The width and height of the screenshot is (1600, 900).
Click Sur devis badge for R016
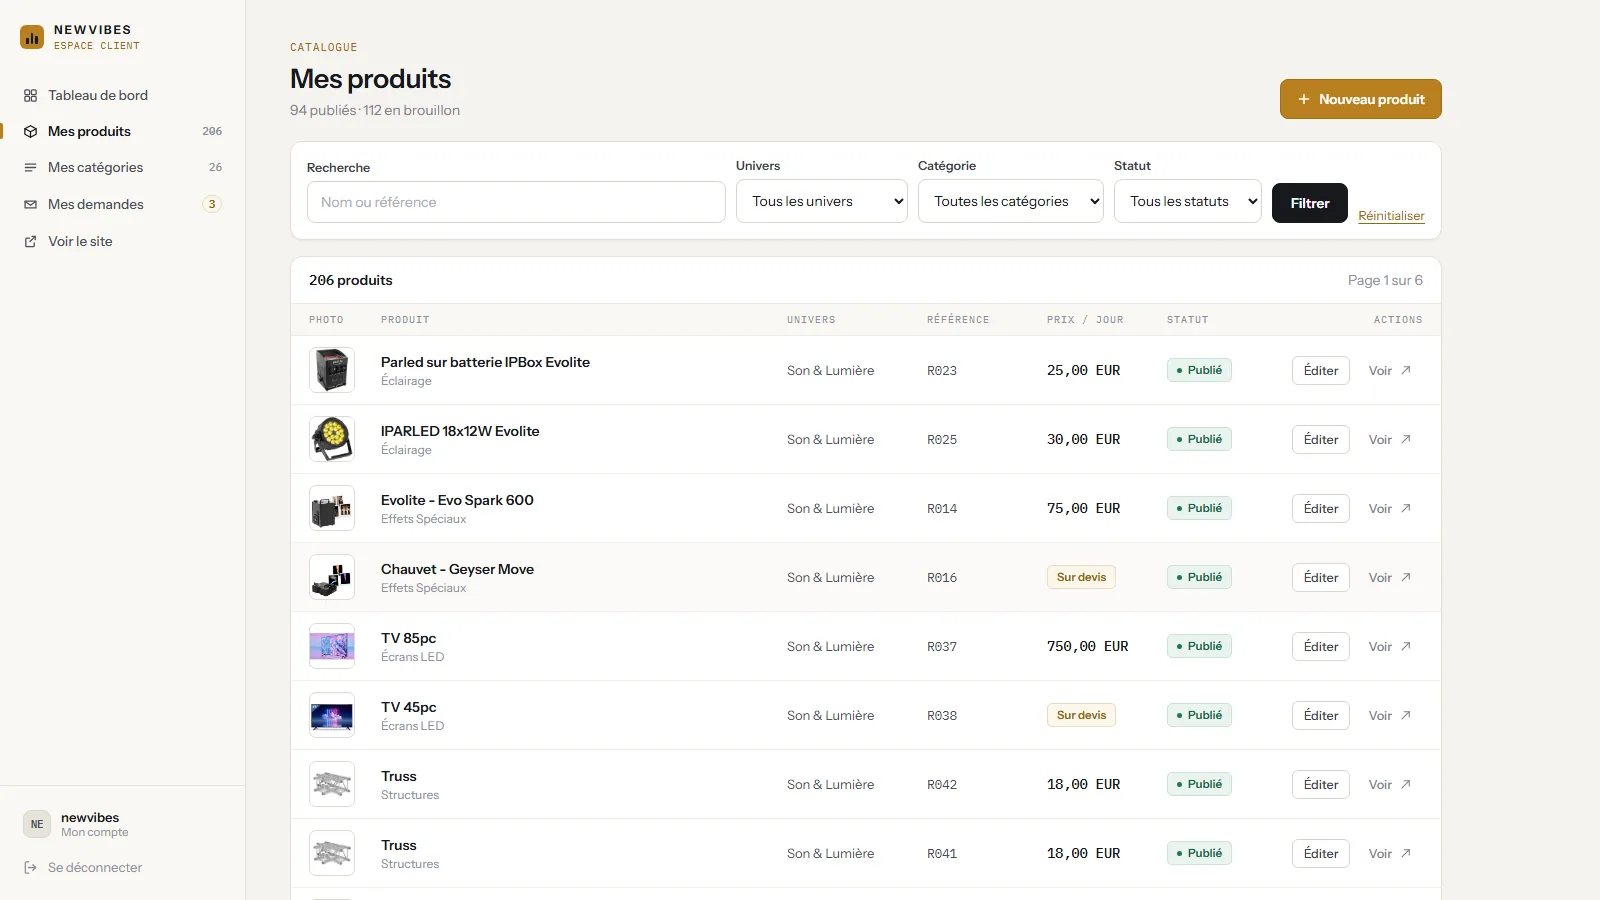click(1081, 577)
